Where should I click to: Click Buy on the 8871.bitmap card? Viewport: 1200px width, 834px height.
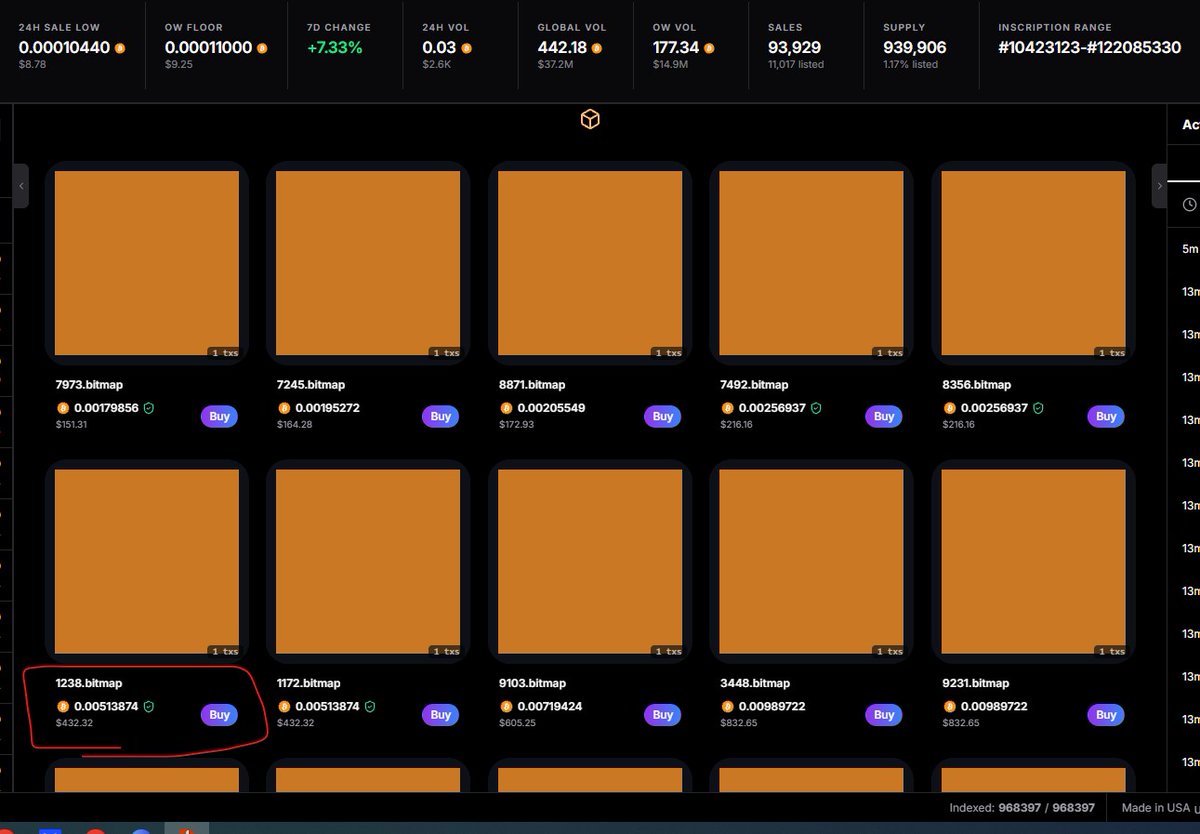click(x=663, y=416)
